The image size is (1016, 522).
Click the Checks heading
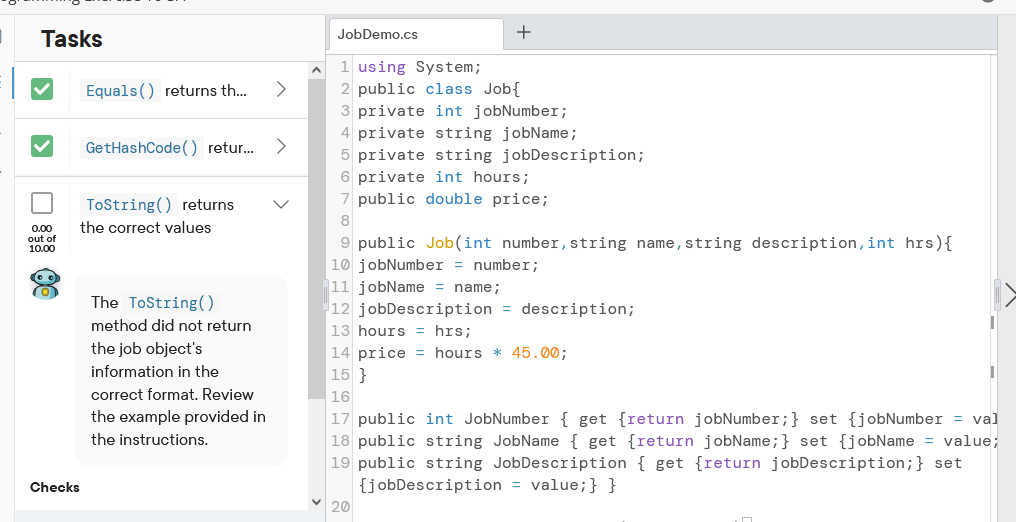click(x=55, y=488)
